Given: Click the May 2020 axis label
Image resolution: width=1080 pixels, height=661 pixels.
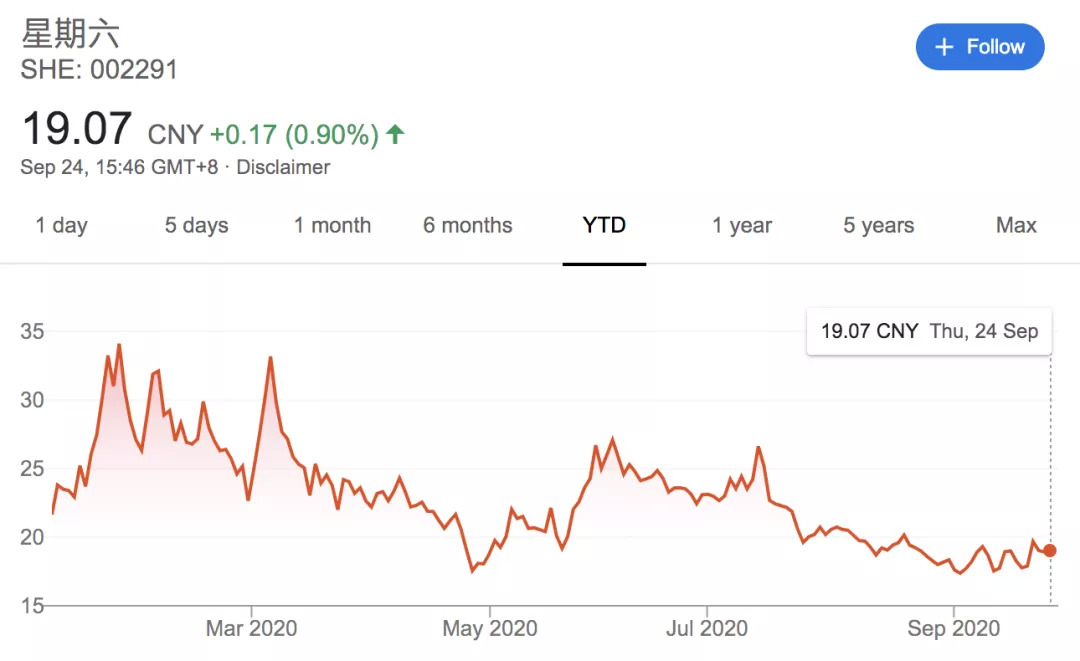Looking at the screenshot, I should 490,629.
